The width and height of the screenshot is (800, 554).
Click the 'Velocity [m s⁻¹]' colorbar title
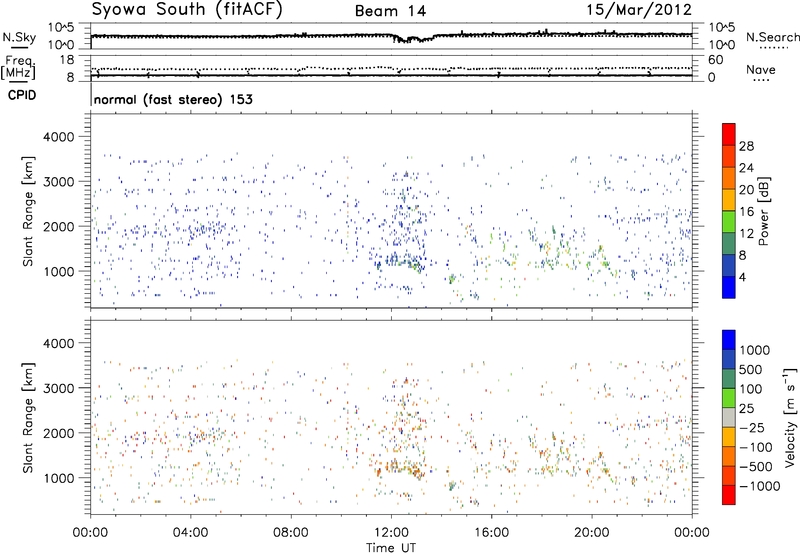(790, 417)
